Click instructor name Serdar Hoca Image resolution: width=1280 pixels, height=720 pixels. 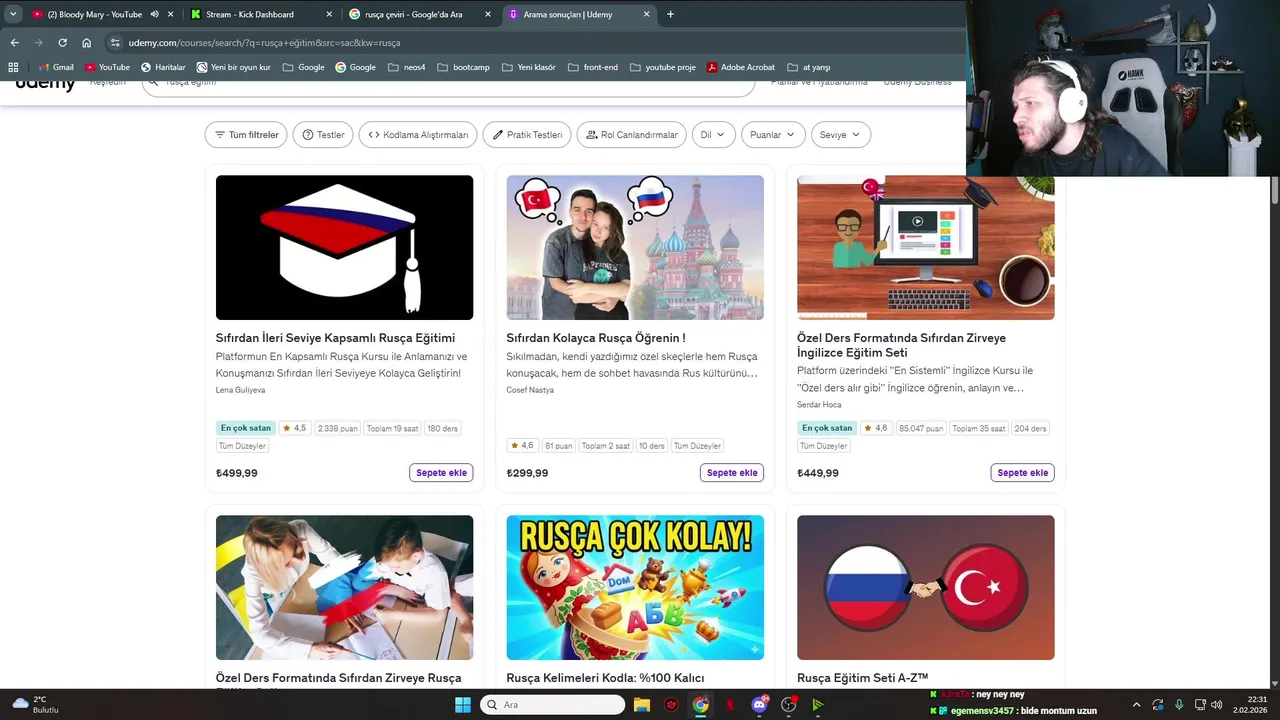pyautogui.click(x=819, y=405)
